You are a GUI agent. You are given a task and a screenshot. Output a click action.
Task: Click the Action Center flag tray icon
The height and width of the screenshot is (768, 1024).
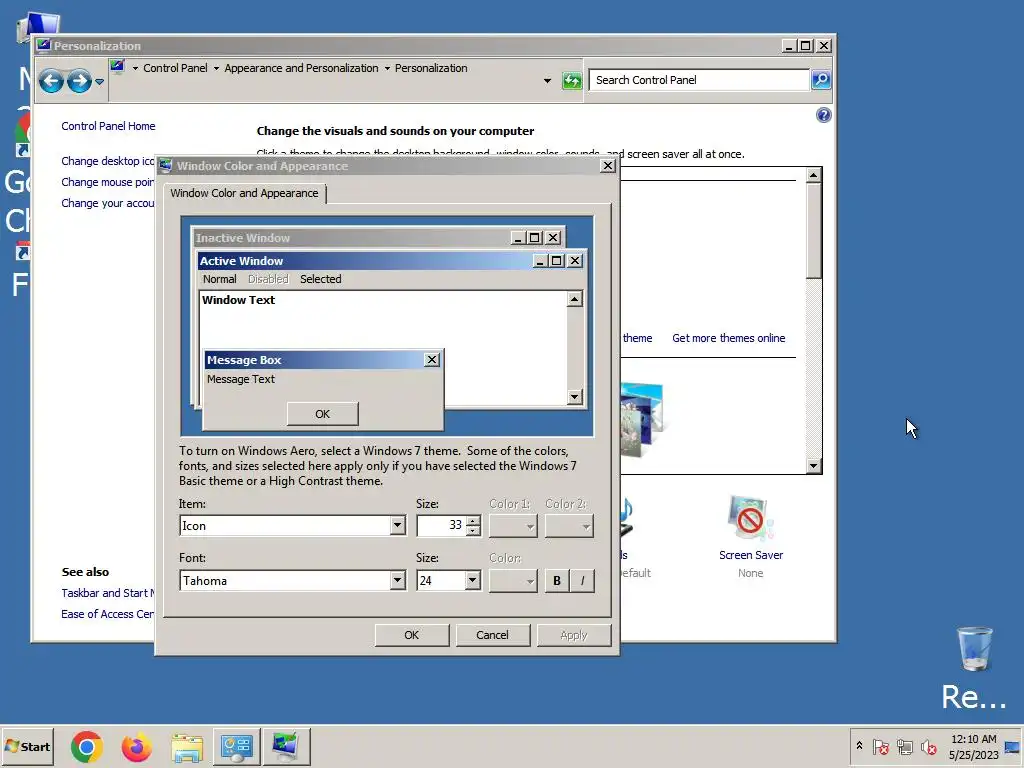click(880, 746)
